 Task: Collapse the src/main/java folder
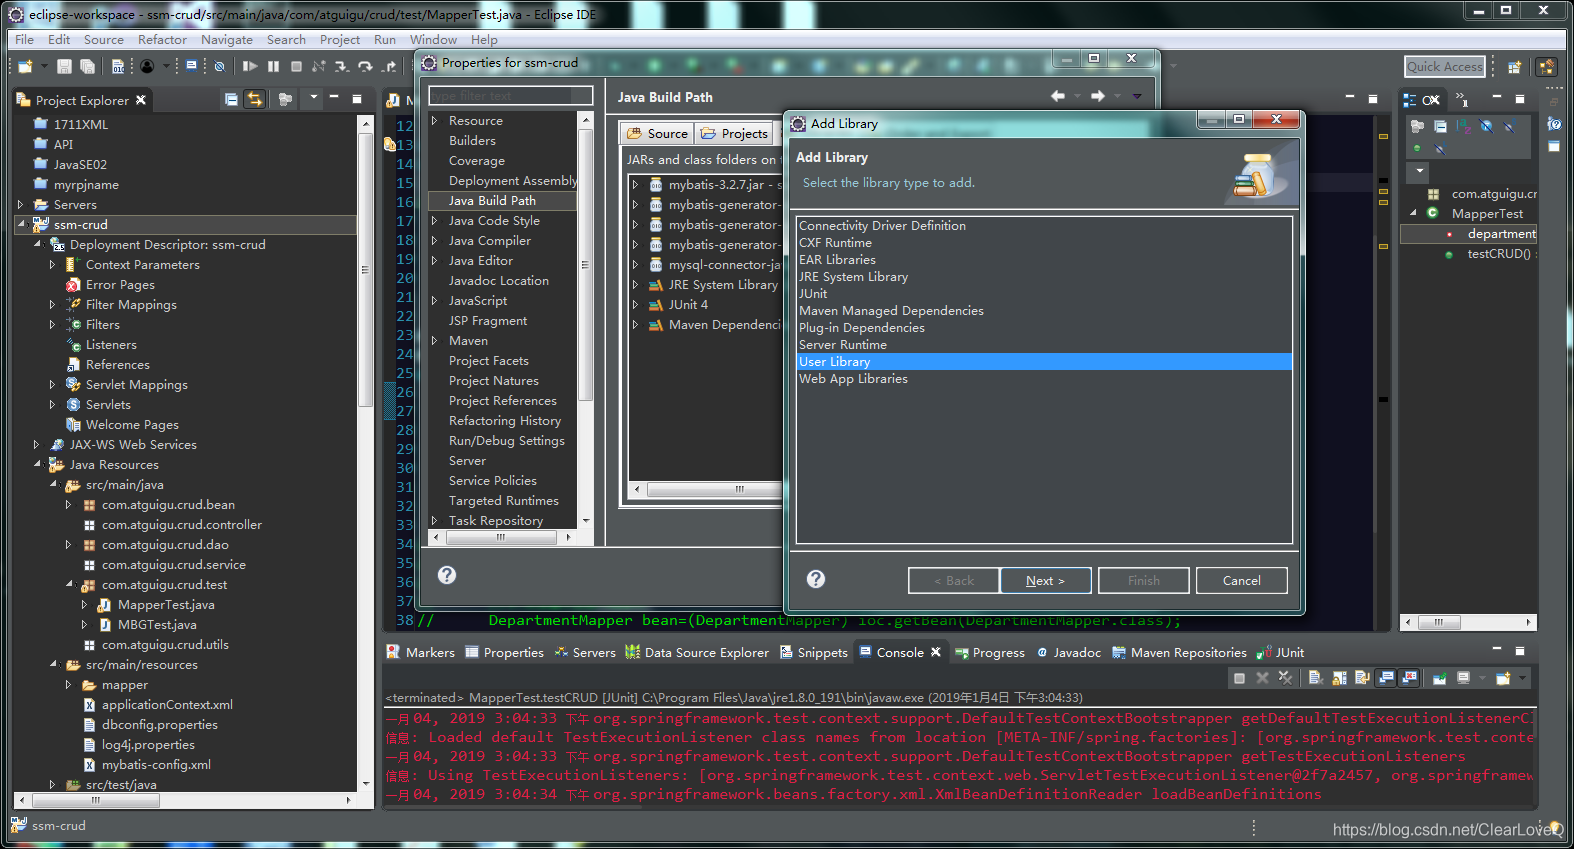point(53,484)
